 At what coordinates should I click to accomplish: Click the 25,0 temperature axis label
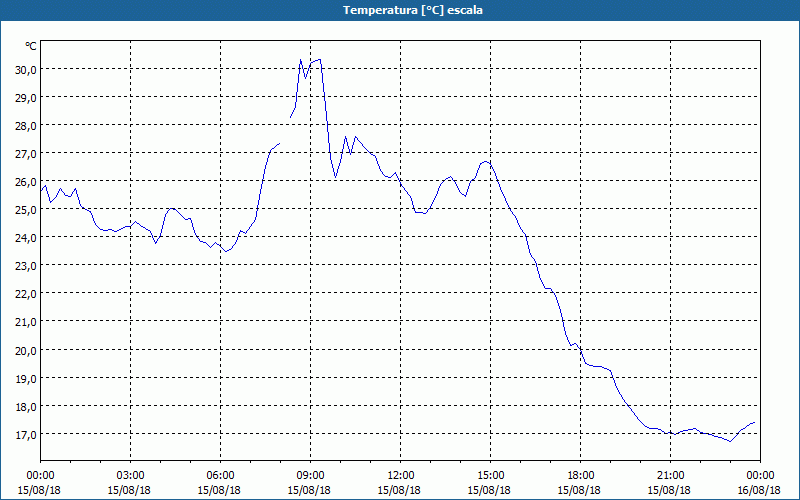[x=26, y=210]
